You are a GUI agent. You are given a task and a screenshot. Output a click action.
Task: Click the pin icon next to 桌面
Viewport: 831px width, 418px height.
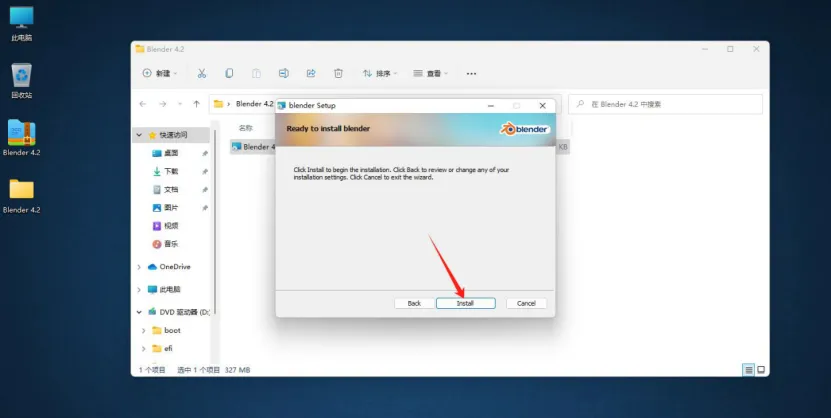(205, 154)
